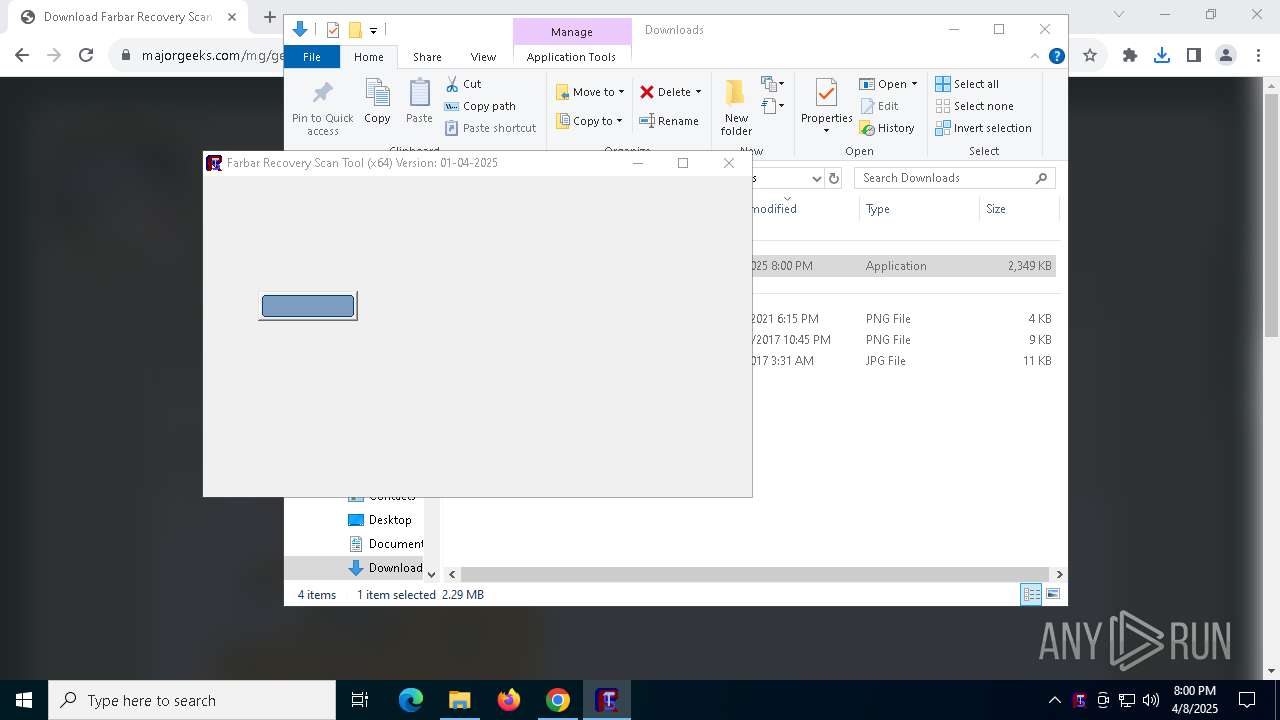Refresh the Downloads folder view

pos(834,178)
